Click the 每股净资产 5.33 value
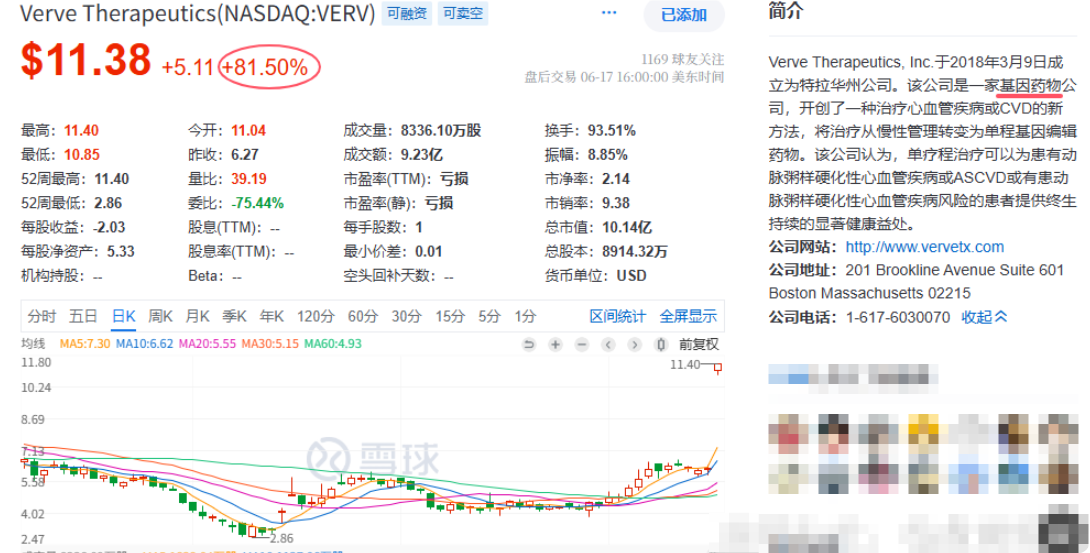The height and width of the screenshot is (553, 1090). click(x=121, y=251)
